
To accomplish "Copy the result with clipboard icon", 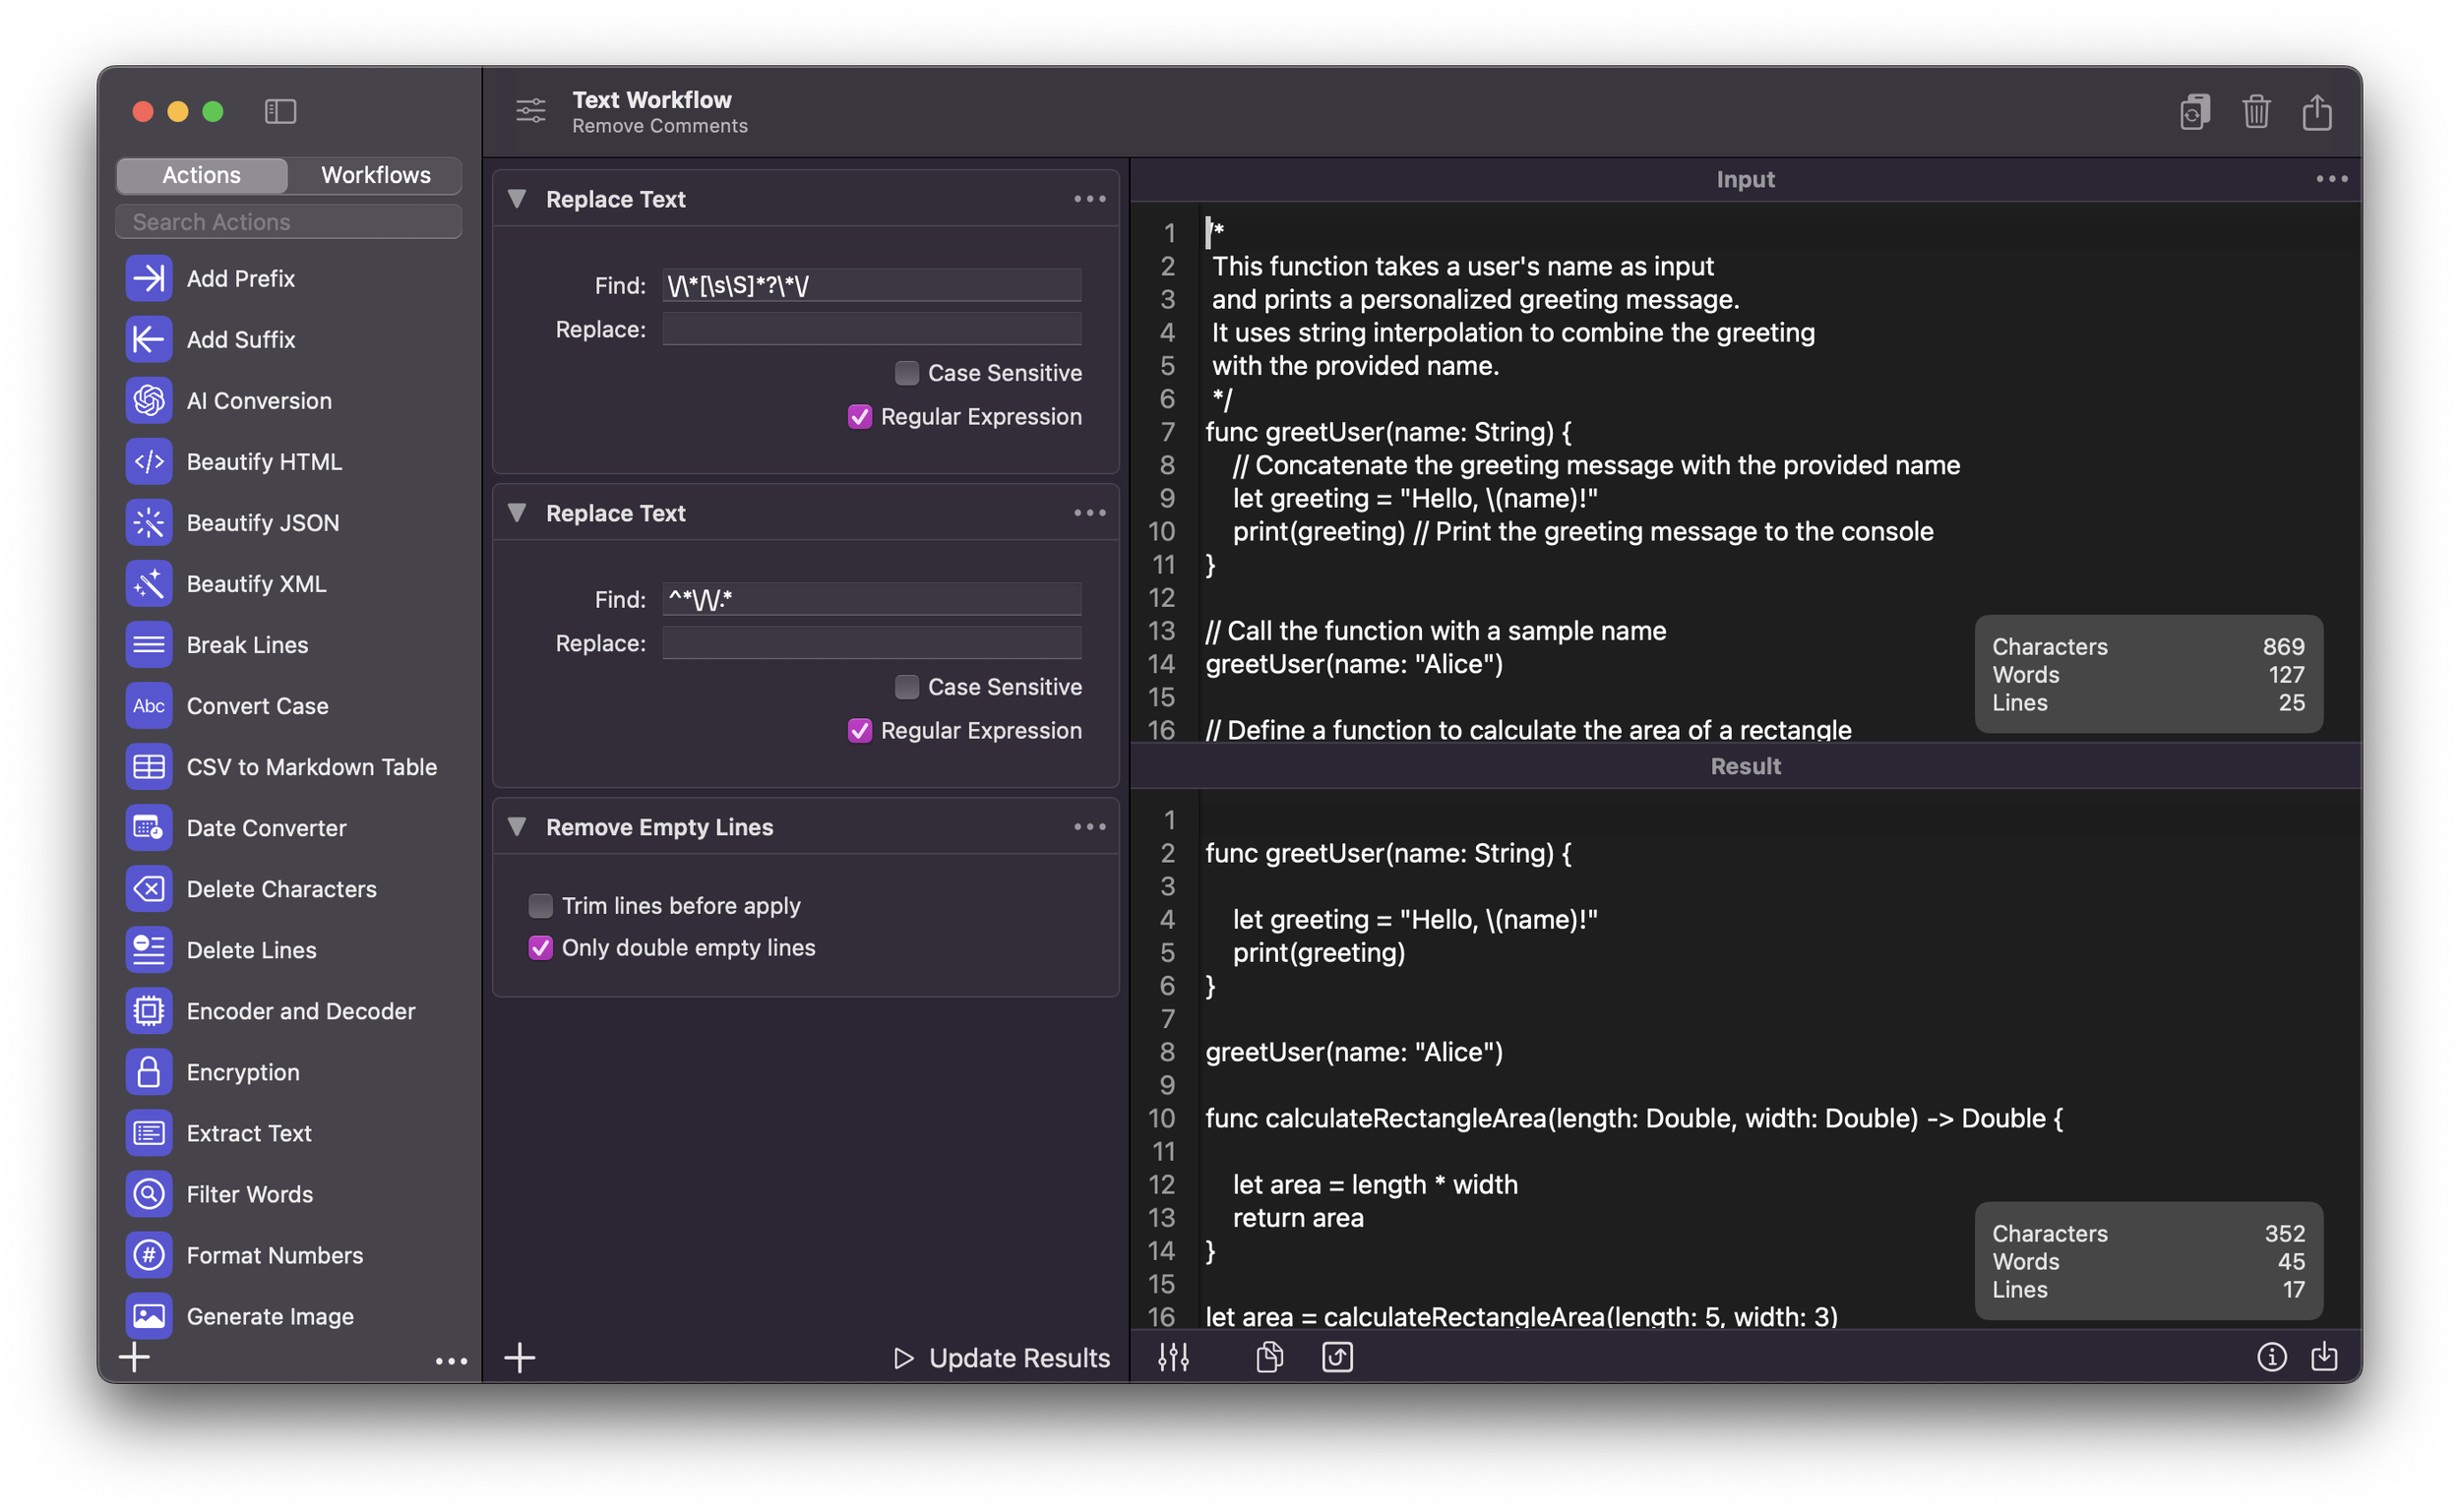I will tap(1269, 1357).
